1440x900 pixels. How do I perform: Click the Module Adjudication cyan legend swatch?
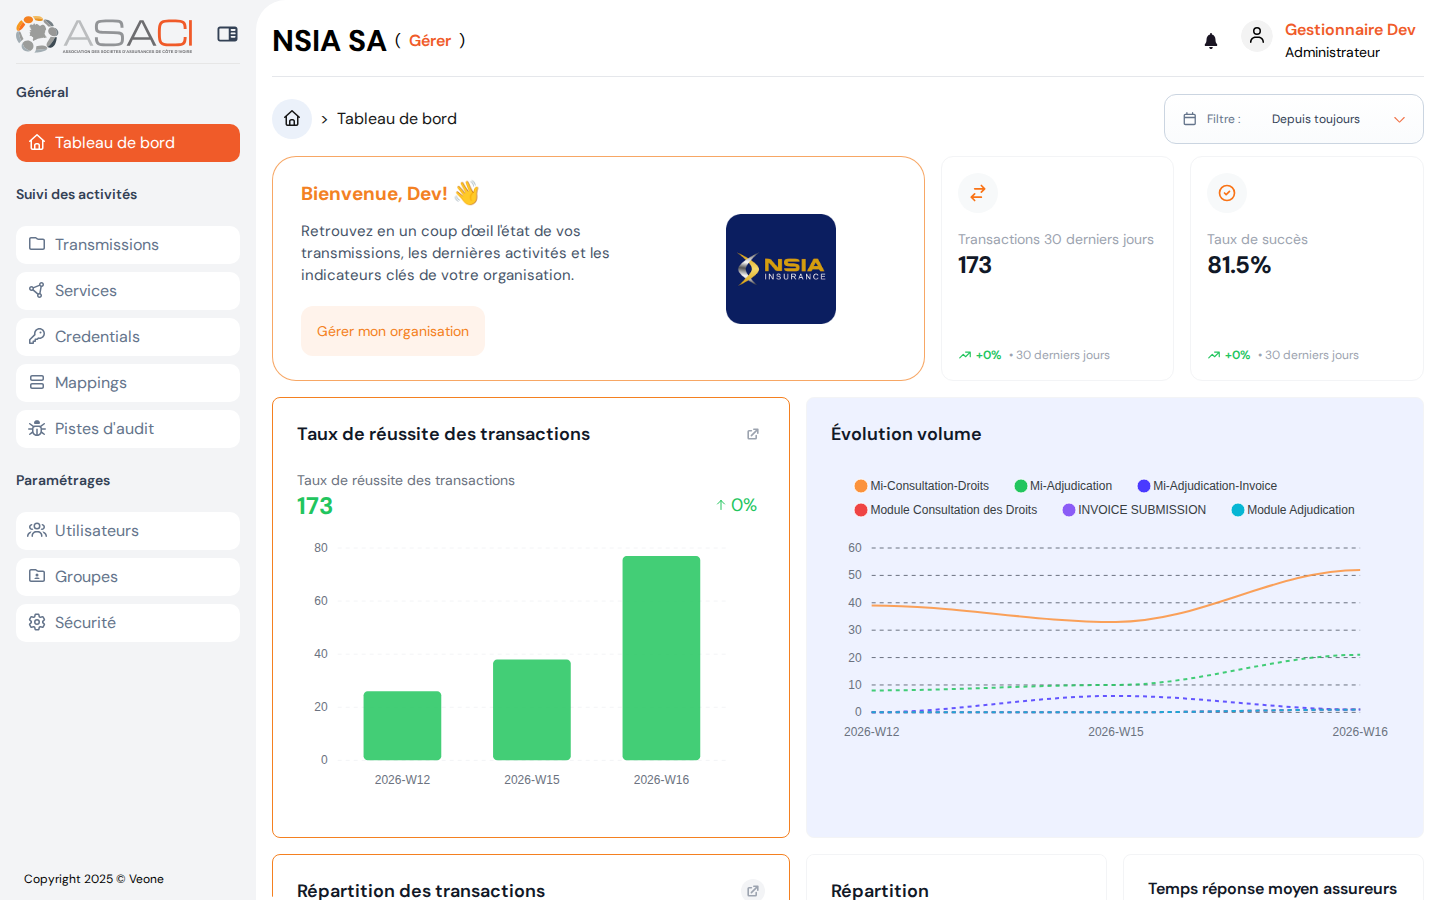[1237, 510]
